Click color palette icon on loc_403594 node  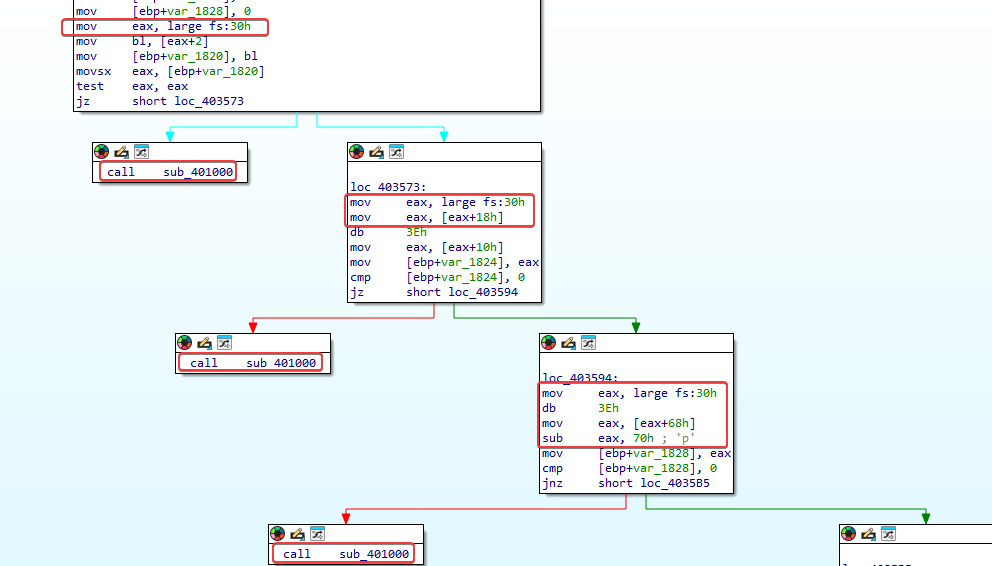click(x=549, y=343)
